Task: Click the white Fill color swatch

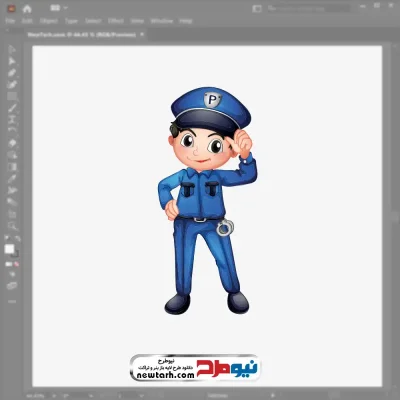Action: coord(9,249)
